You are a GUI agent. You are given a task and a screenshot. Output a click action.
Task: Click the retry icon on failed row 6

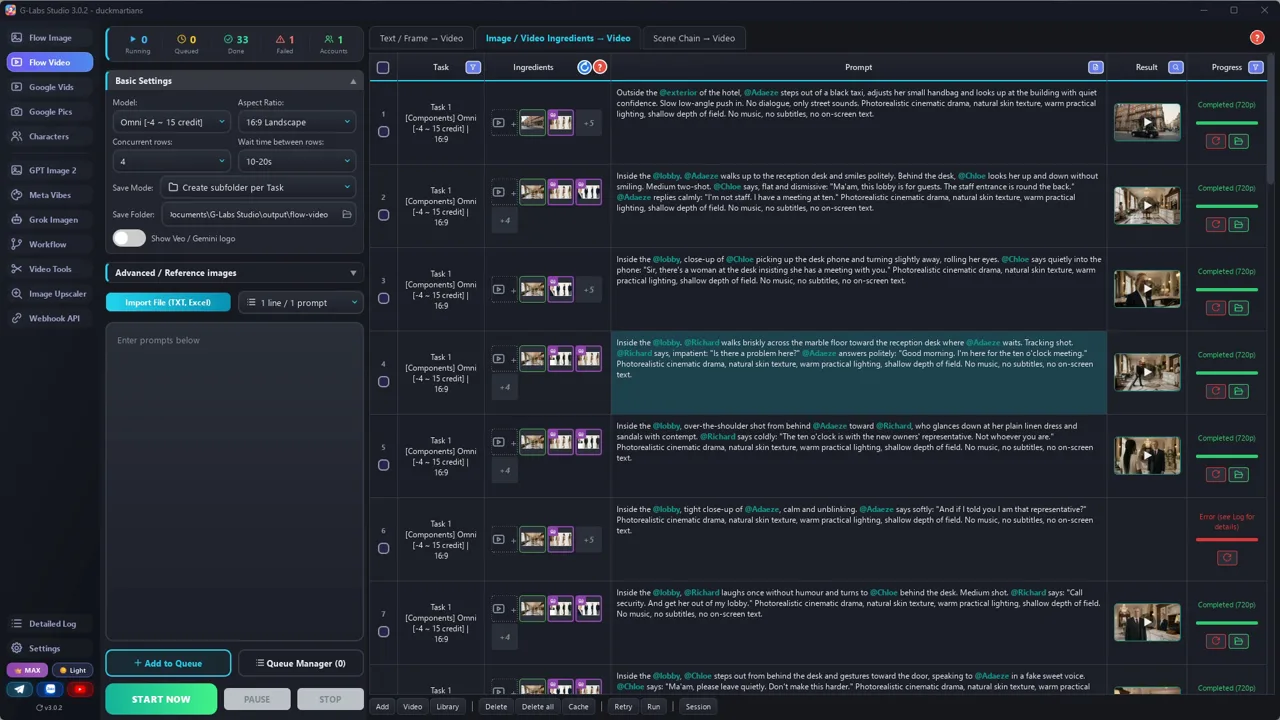pyautogui.click(x=1227, y=558)
